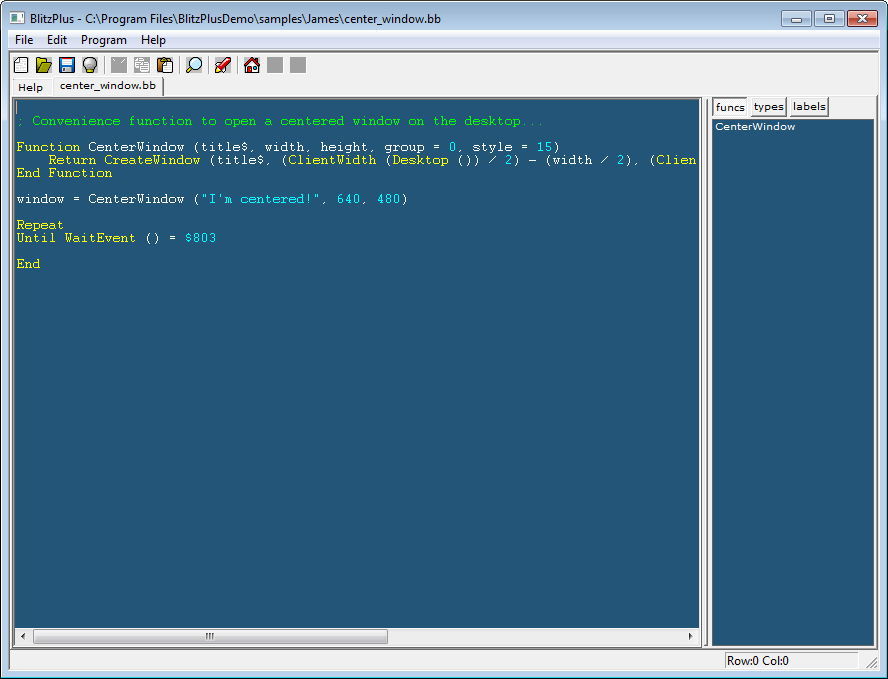The height and width of the screenshot is (679, 888).
Task: Click the light bulb toolbar icon
Action: point(90,65)
